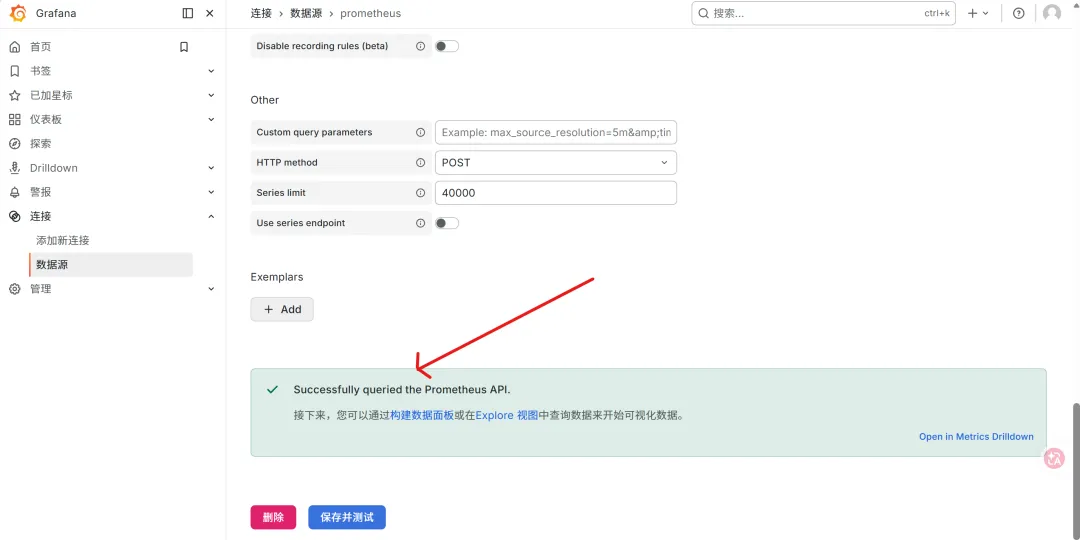Viewport: 1080px width, 540px height.
Task: Click the 连接 connections icon
Action: point(14,216)
